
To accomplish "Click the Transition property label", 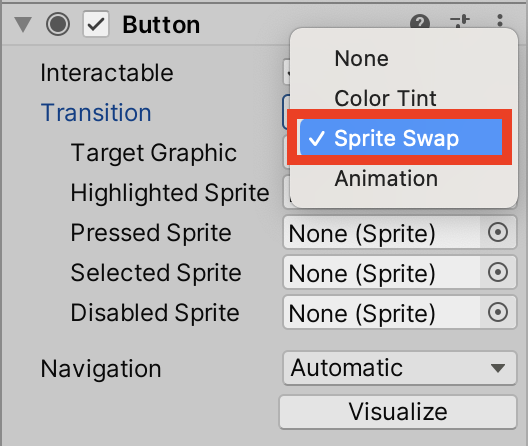I will point(96,113).
